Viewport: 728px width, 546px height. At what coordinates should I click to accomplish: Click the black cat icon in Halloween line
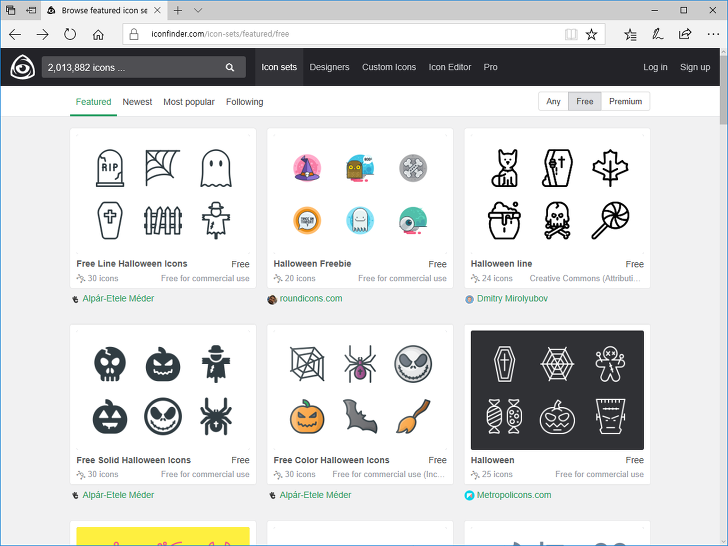[505, 168]
